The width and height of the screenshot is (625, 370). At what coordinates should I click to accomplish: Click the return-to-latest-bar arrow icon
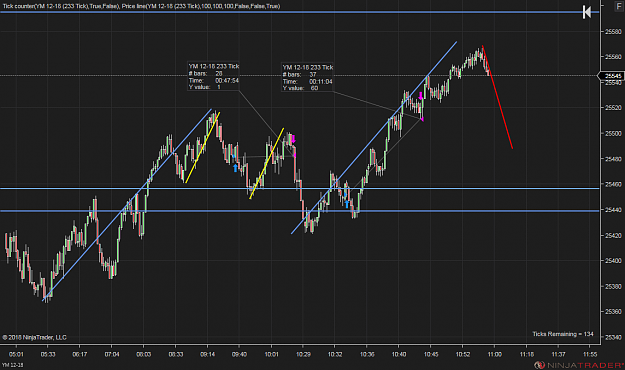point(587,12)
